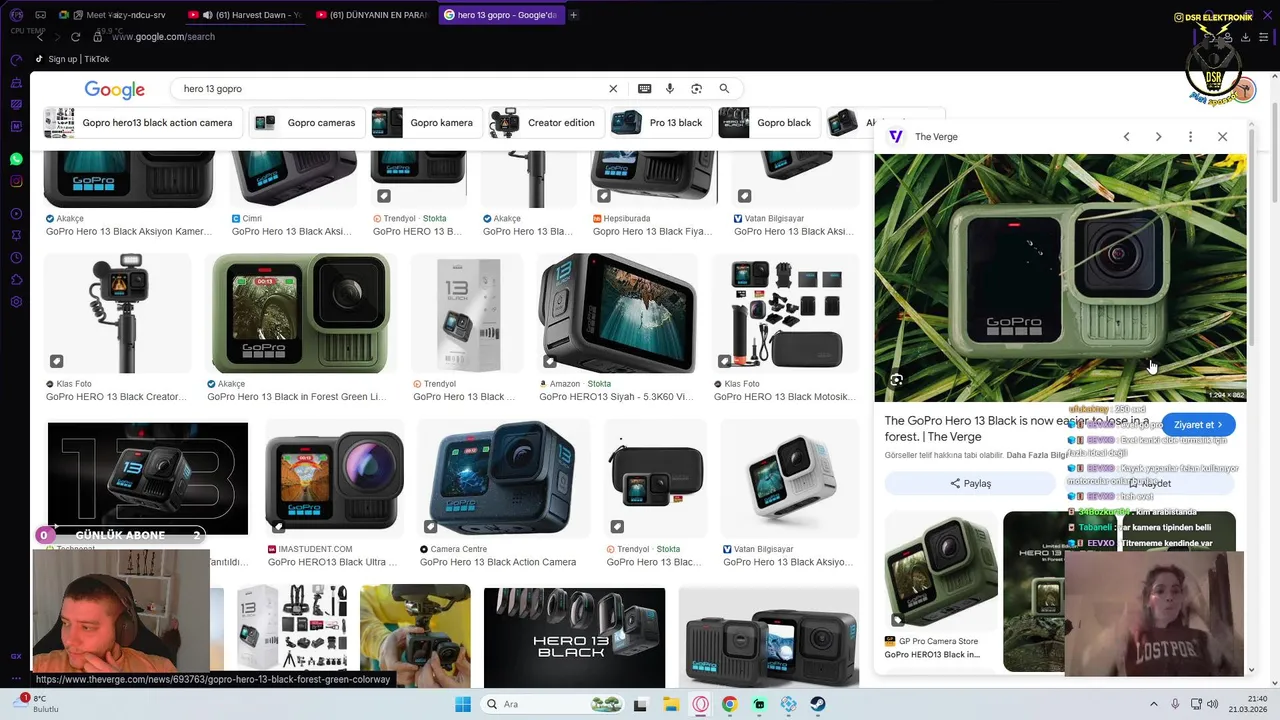1280x720 pixels.
Task: Open the HERO 13 BLACK lens lineup thumbnail
Action: coord(574,638)
